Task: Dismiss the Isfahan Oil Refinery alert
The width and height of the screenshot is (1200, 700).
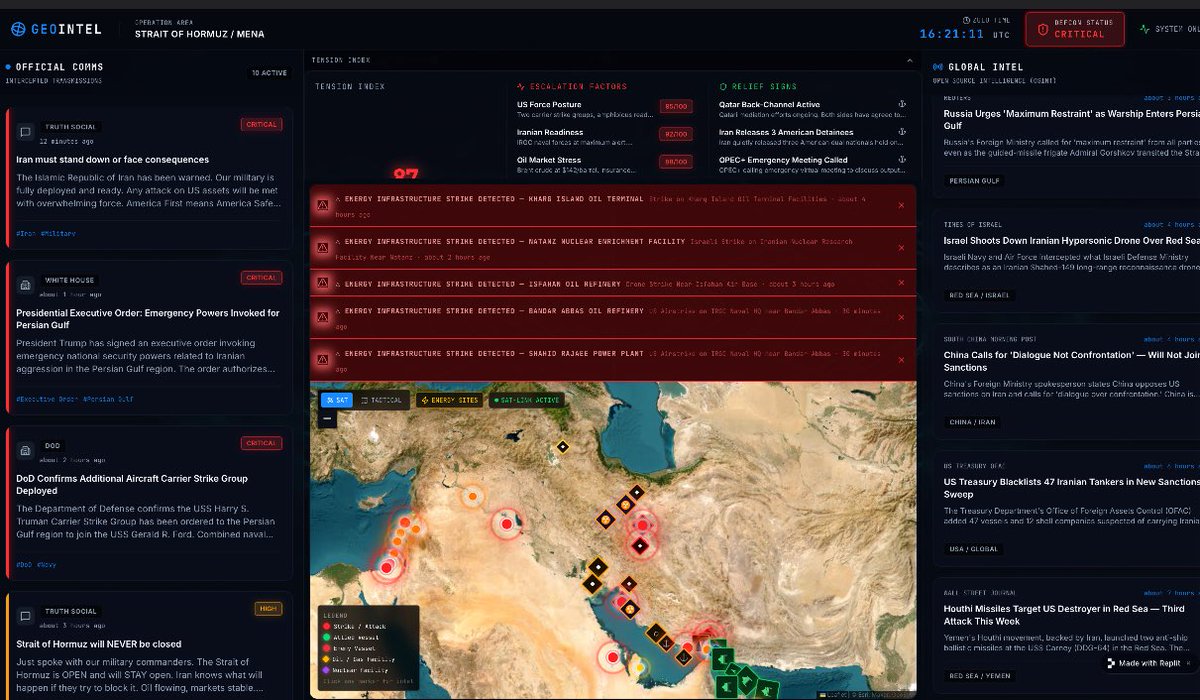Action: click(900, 284)
